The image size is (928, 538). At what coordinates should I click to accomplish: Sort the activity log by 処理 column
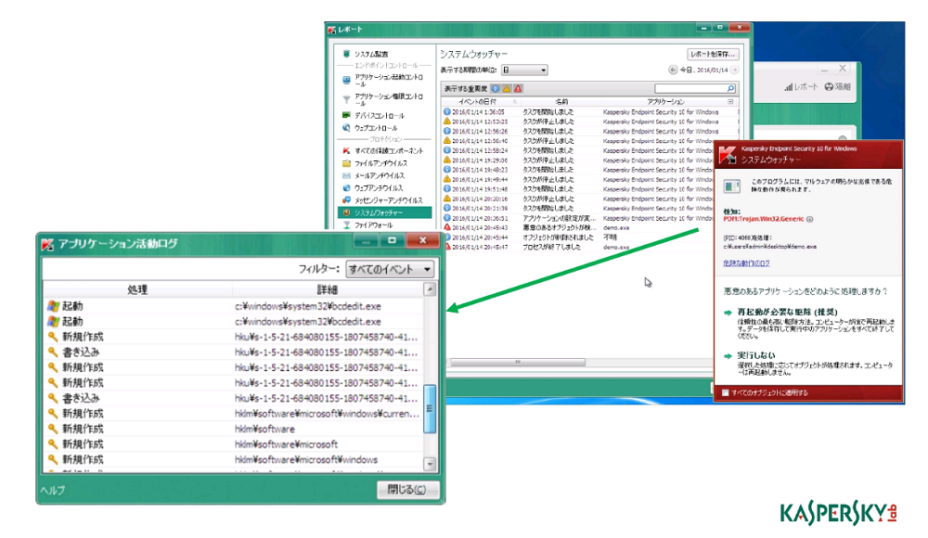[x=137, y=289]
